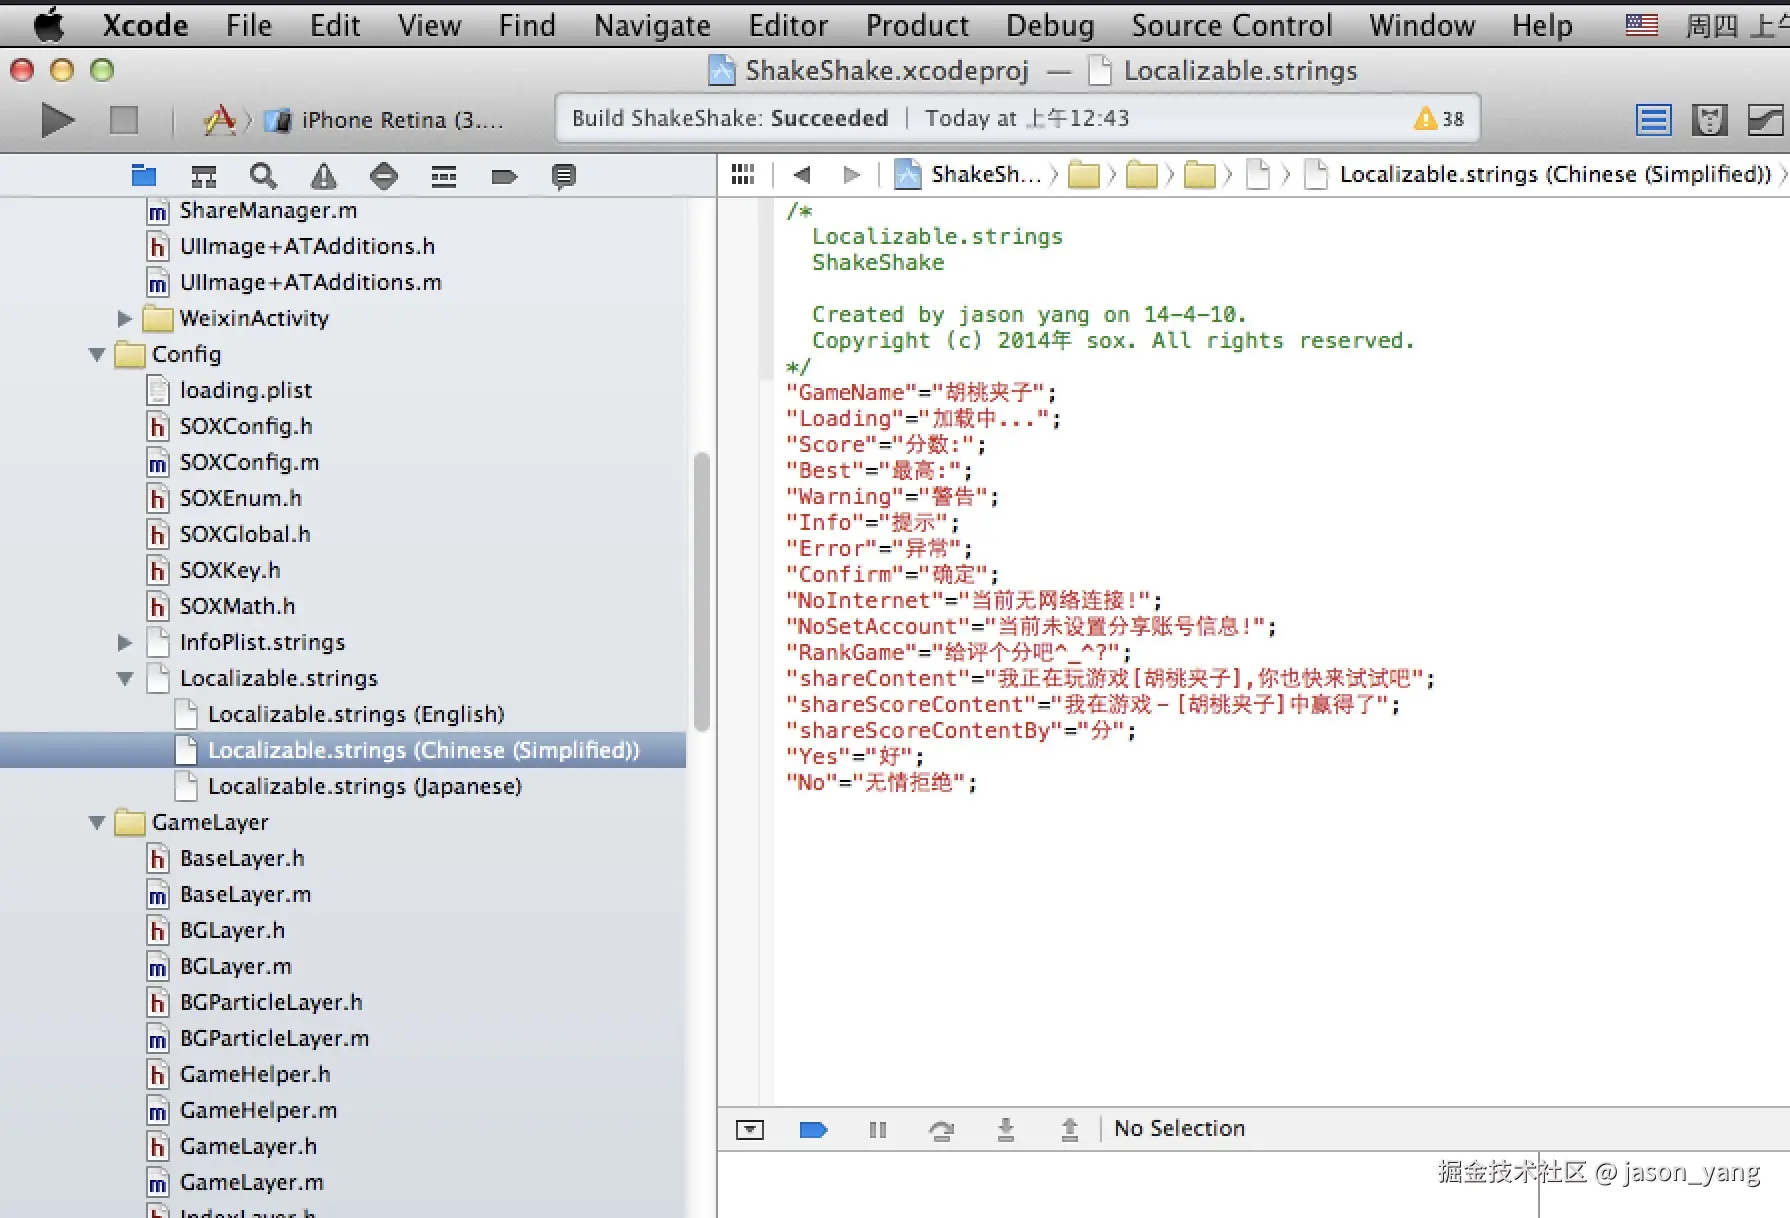Pause program execution in debug bar
The width and height of the screenshot is (1790, 1218).
click(878, 1129)
